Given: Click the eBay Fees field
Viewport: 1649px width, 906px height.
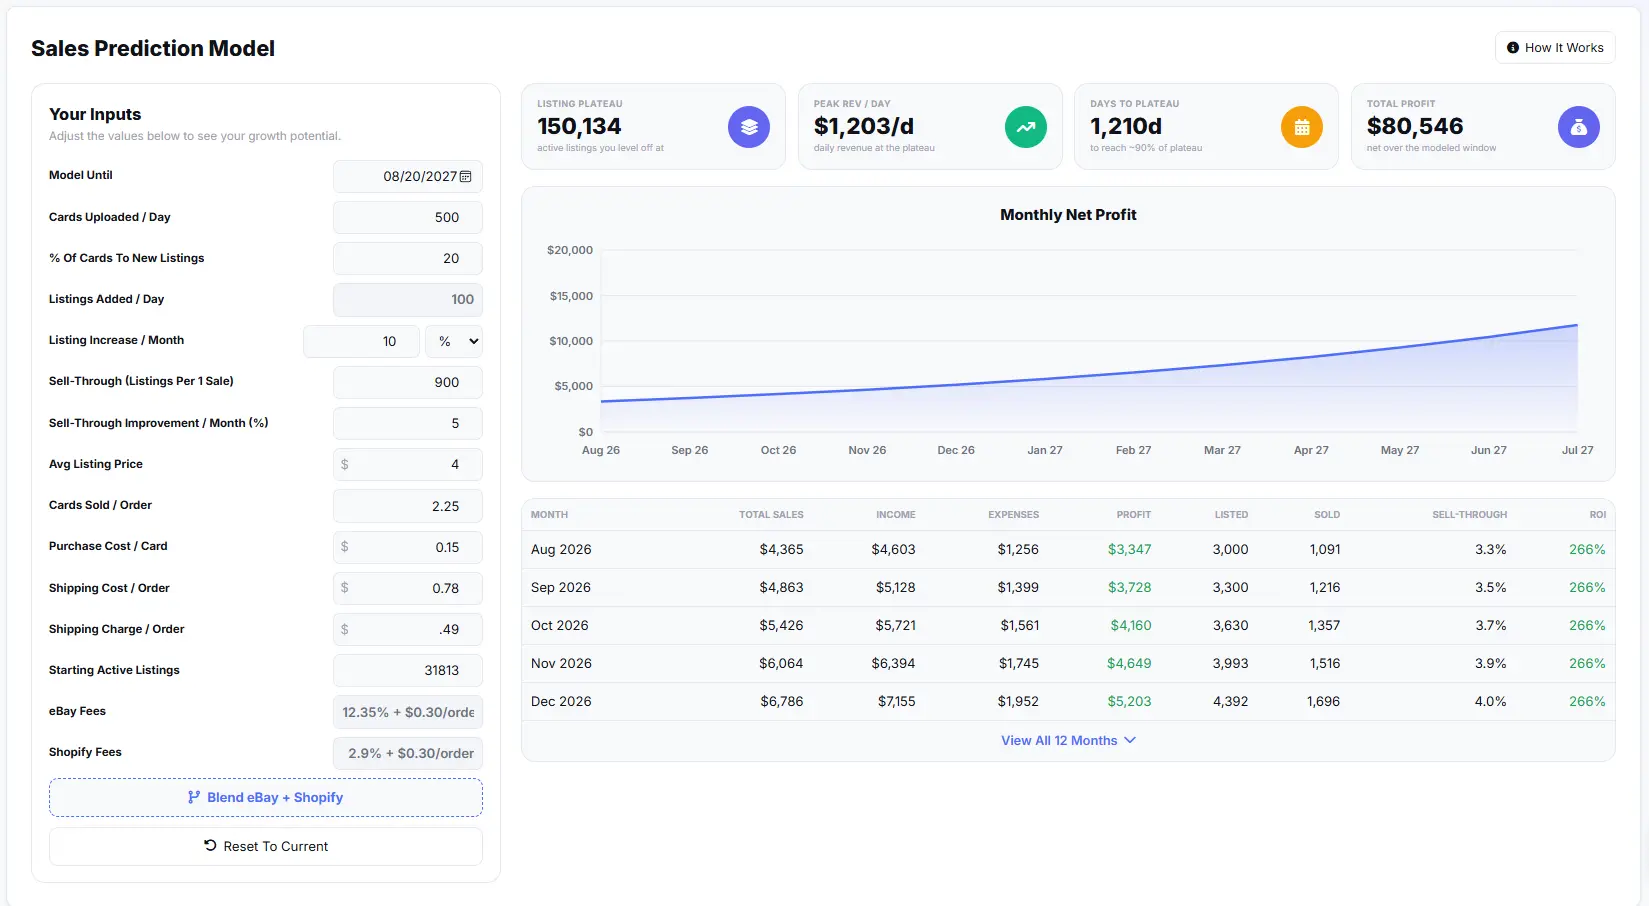Looking at the screenshot, I should point(408,712).
